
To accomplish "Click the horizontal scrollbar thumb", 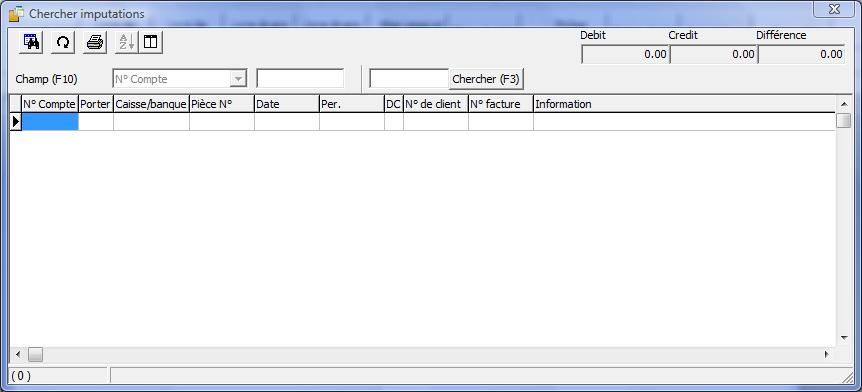I will coord(35,355).
